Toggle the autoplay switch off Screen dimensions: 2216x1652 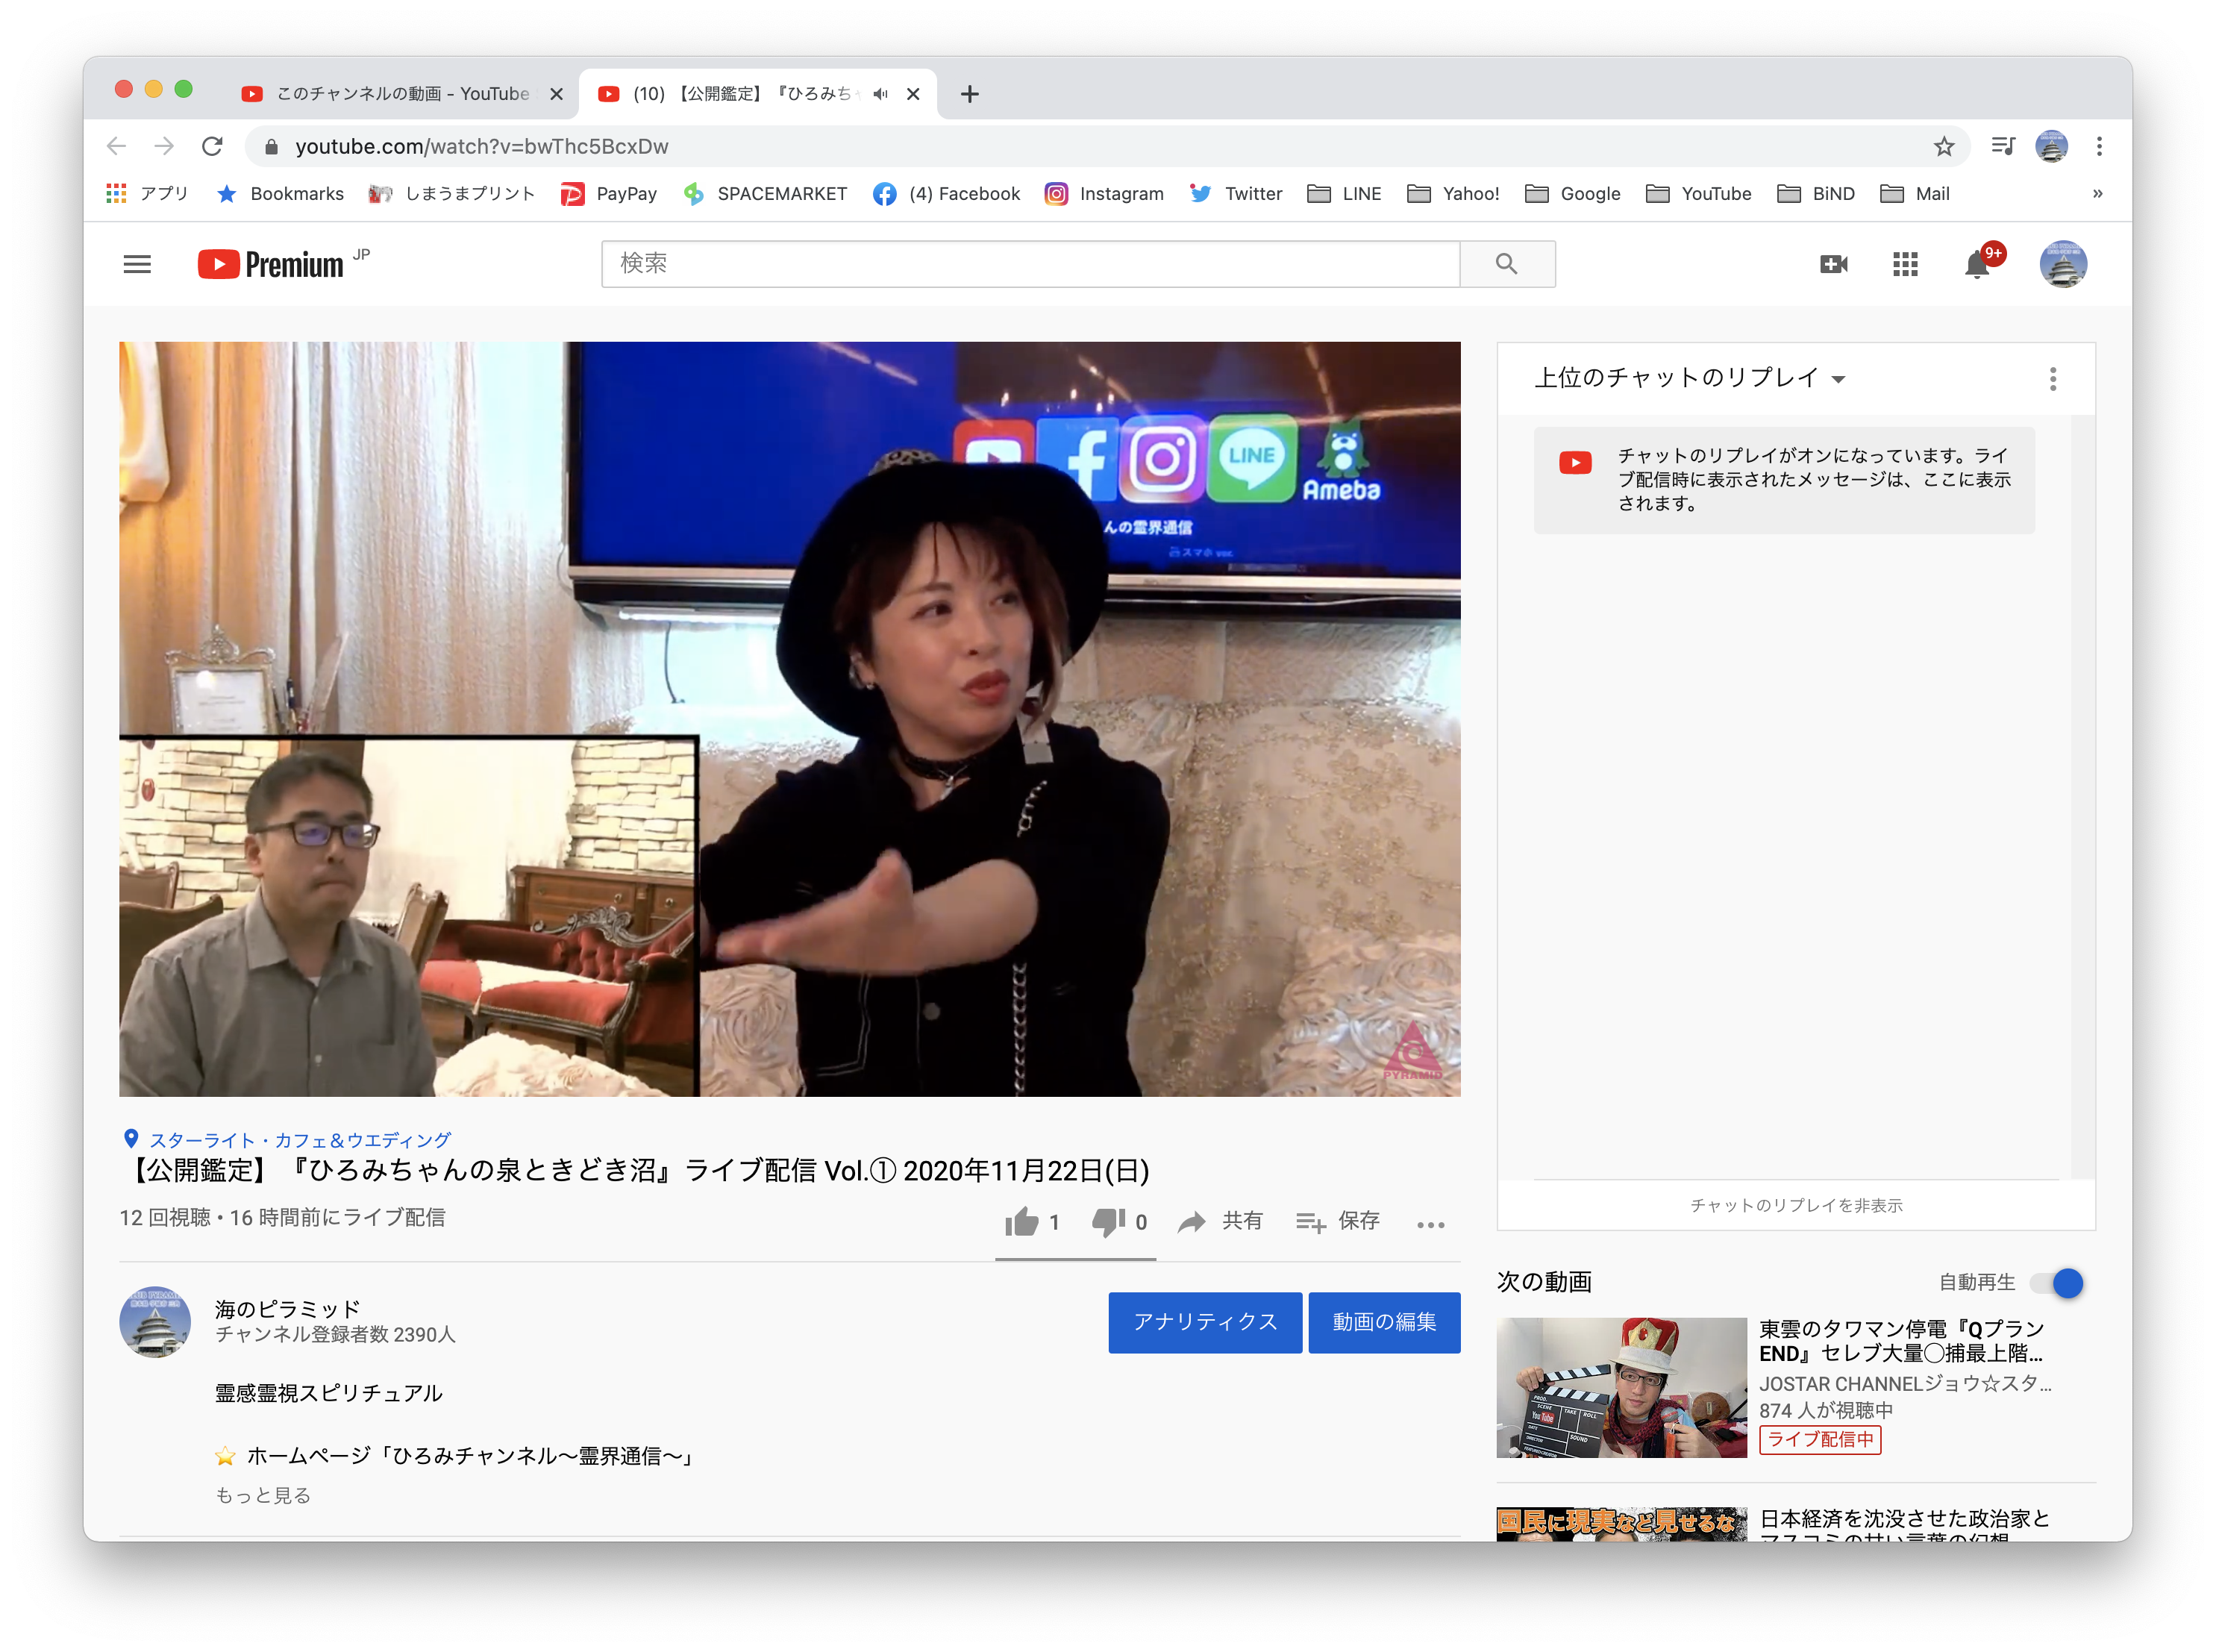click(x=2057, y=1283)
